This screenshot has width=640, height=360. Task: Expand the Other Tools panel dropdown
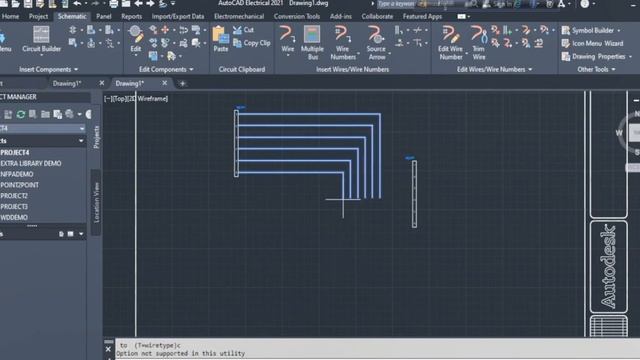[613, 70]
